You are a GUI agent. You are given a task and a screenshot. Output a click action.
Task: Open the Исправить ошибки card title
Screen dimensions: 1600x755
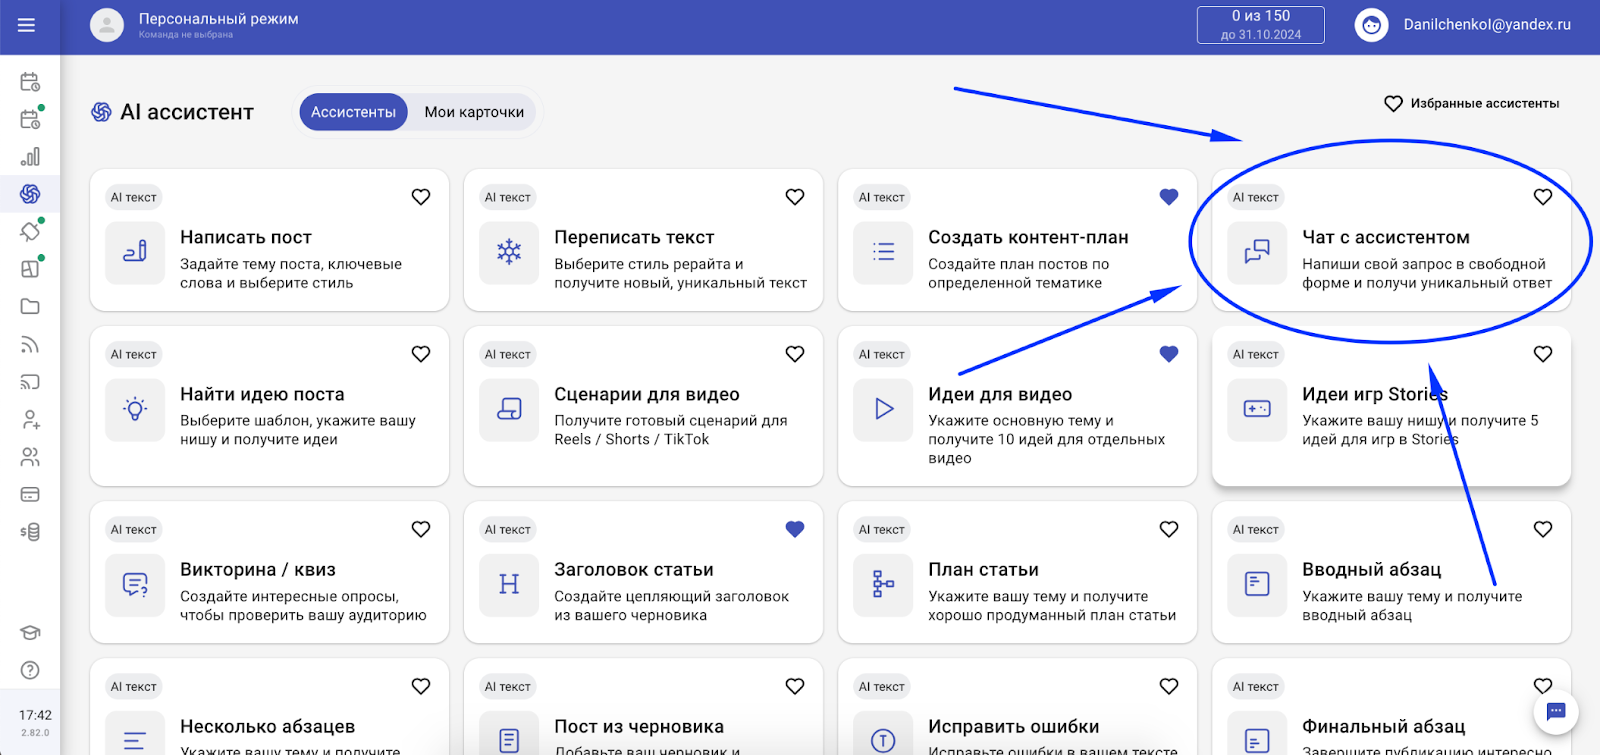pos(1013,727)
